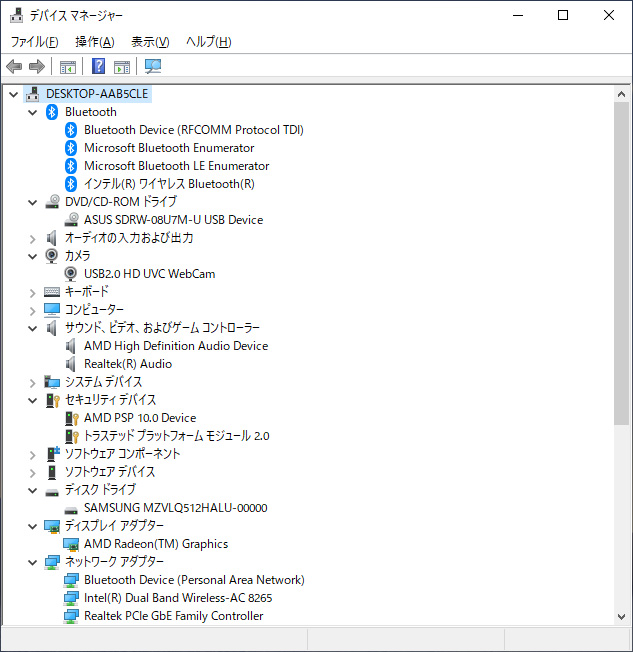Collapse the Bluetooth category
Viewport: 633px width, 652px height.
pos(32,112)
